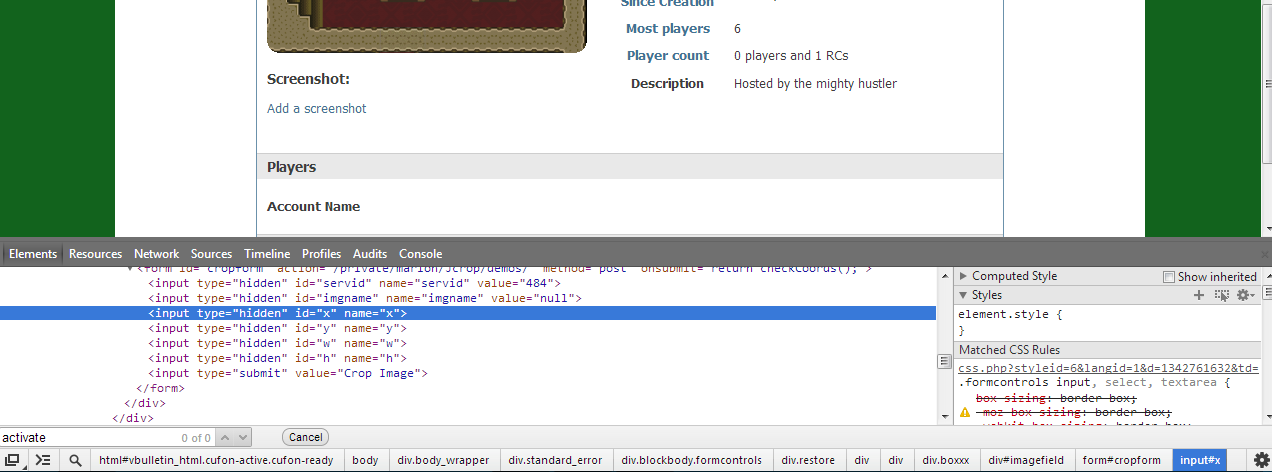Open the Sources tab

pyautogui.click(x=211, y=254)
